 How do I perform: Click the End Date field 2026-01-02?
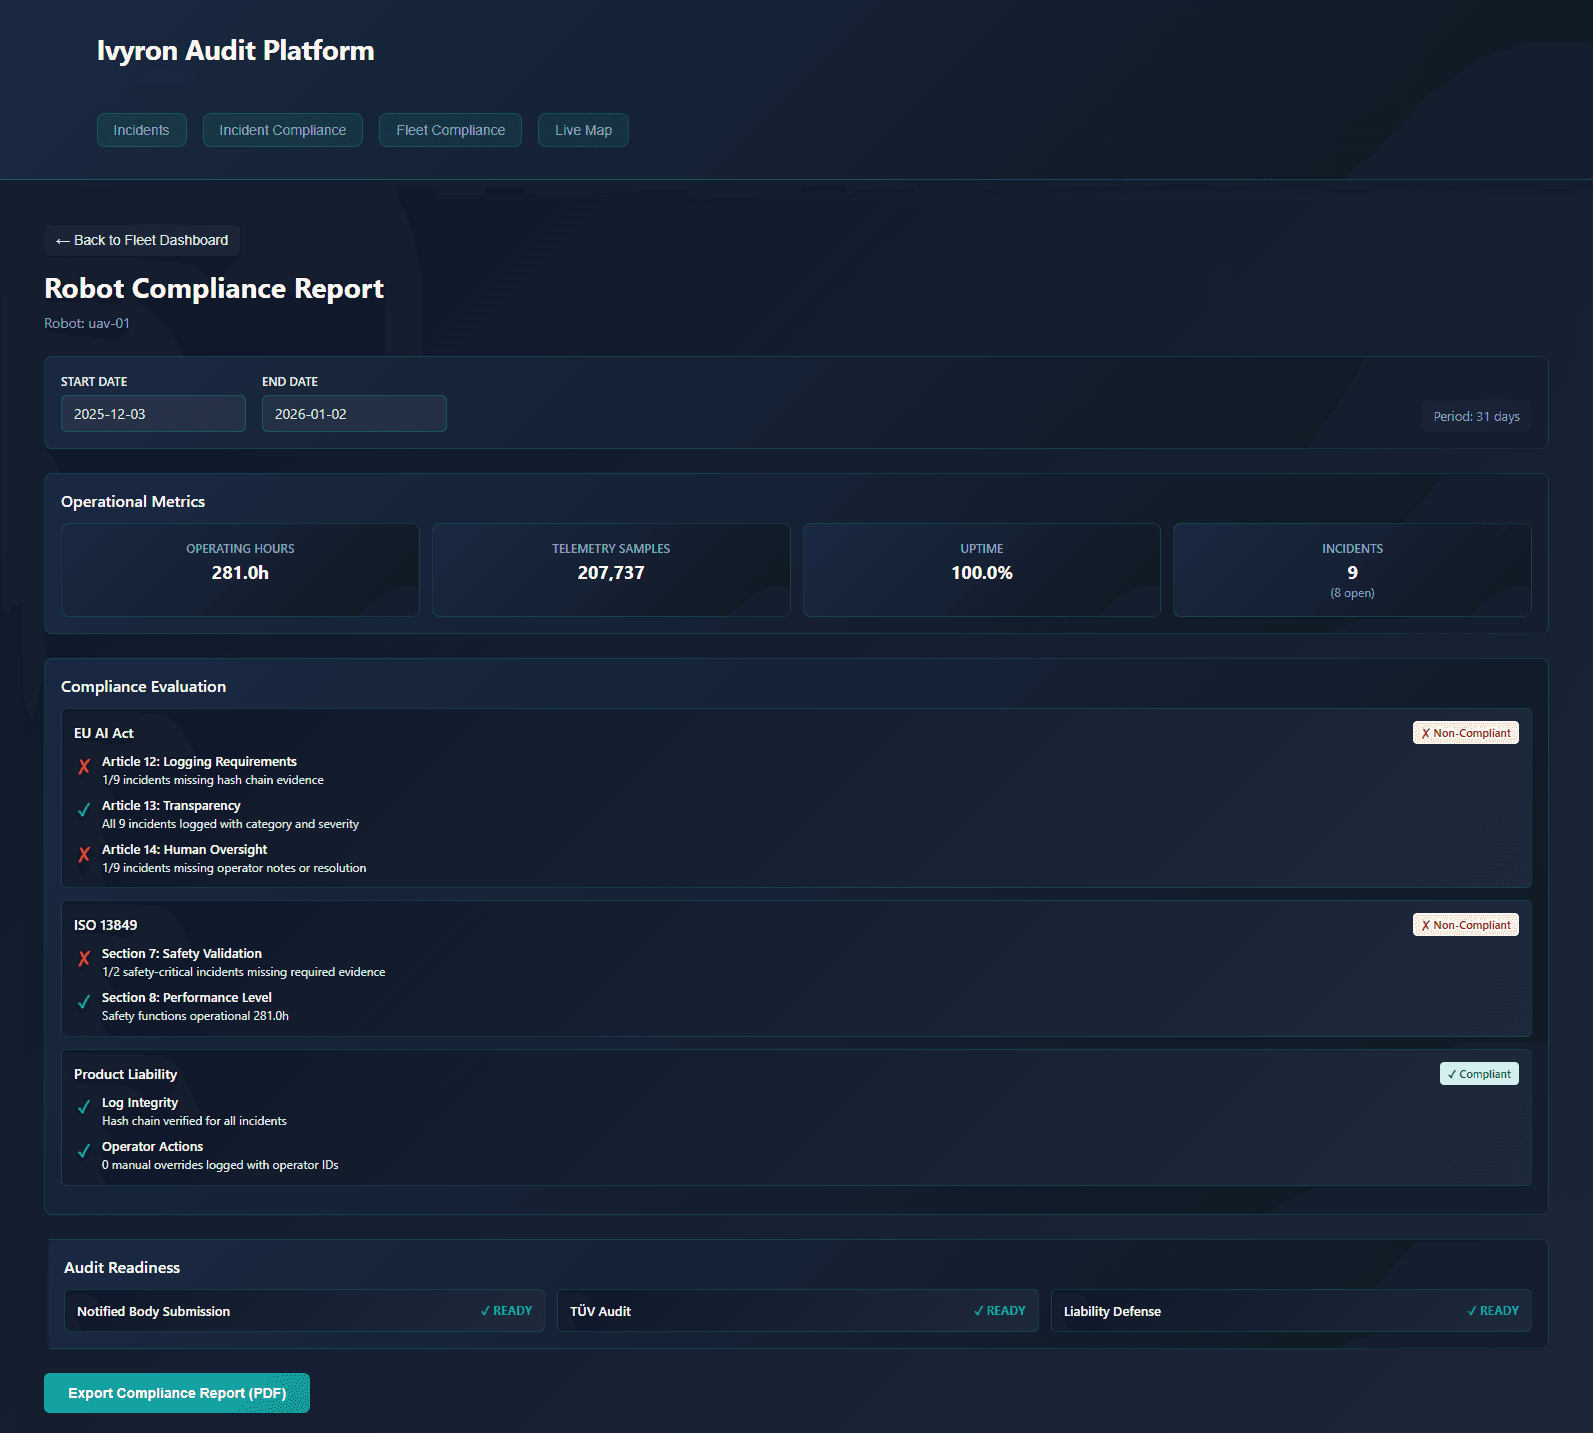click(x=354, y=414)
